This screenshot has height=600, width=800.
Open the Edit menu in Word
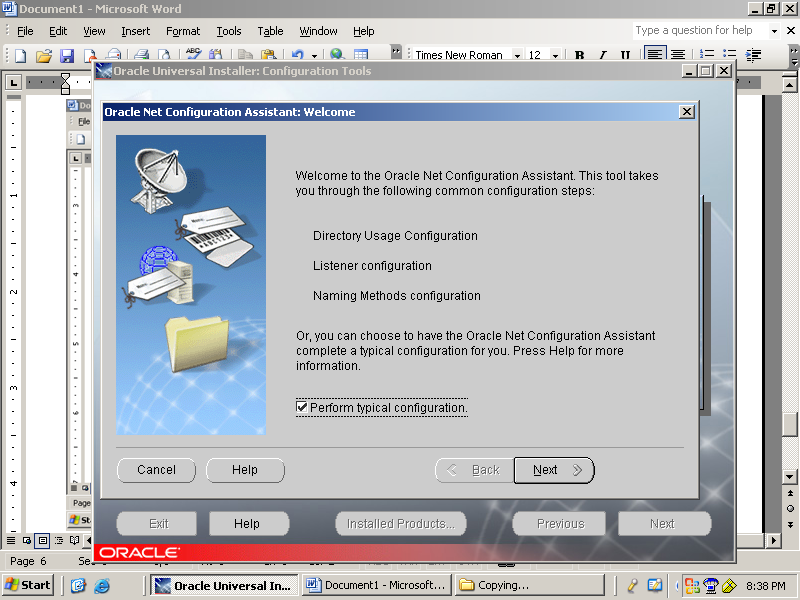pyautogui.click(x=58, y=31)
